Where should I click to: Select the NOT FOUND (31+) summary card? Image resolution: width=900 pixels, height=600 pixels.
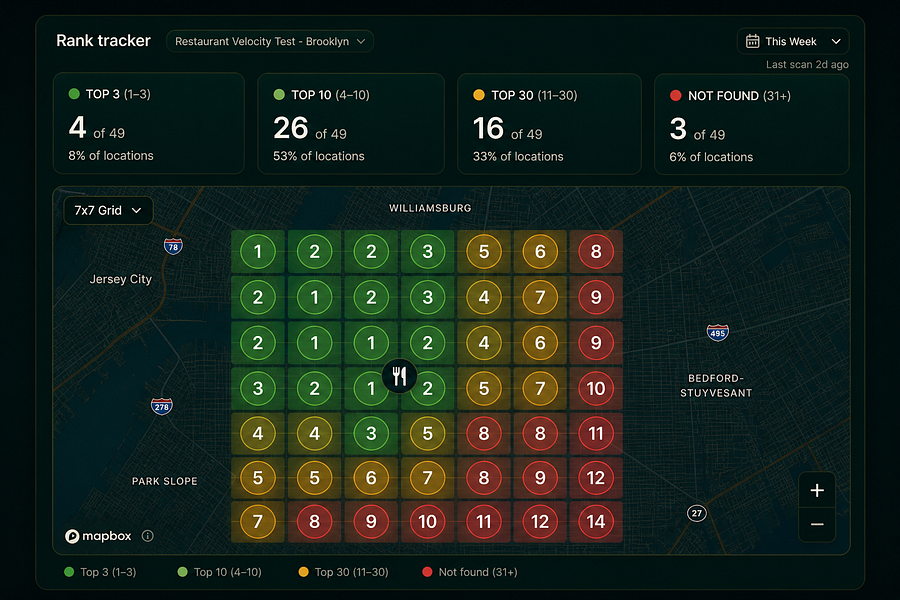click(x=751, y=124)
